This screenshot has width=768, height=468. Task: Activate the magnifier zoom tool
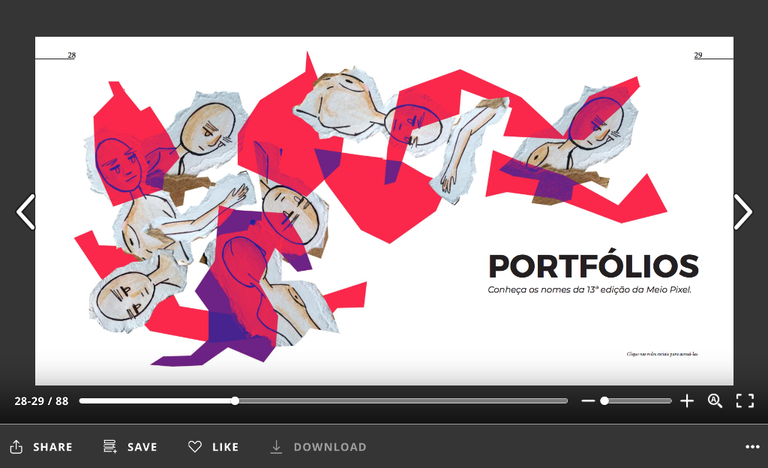(715, 401)
